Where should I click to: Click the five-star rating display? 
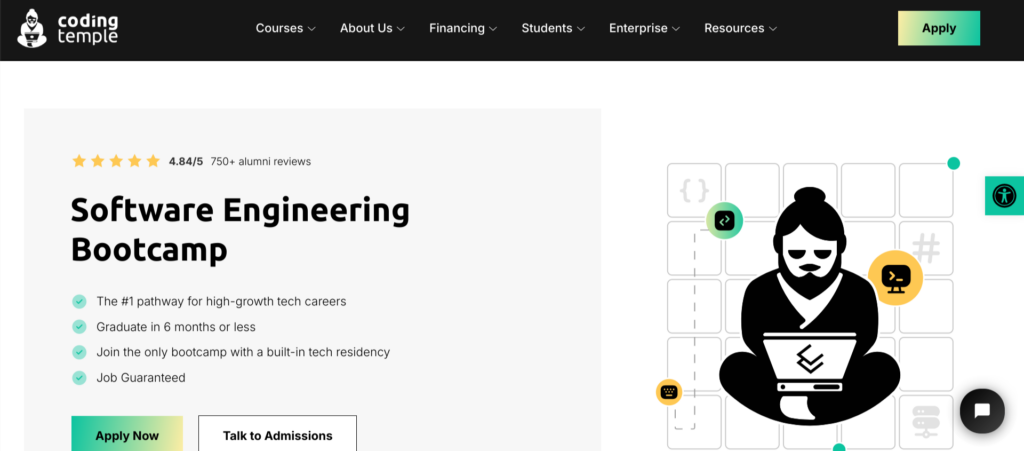(116, 161)
